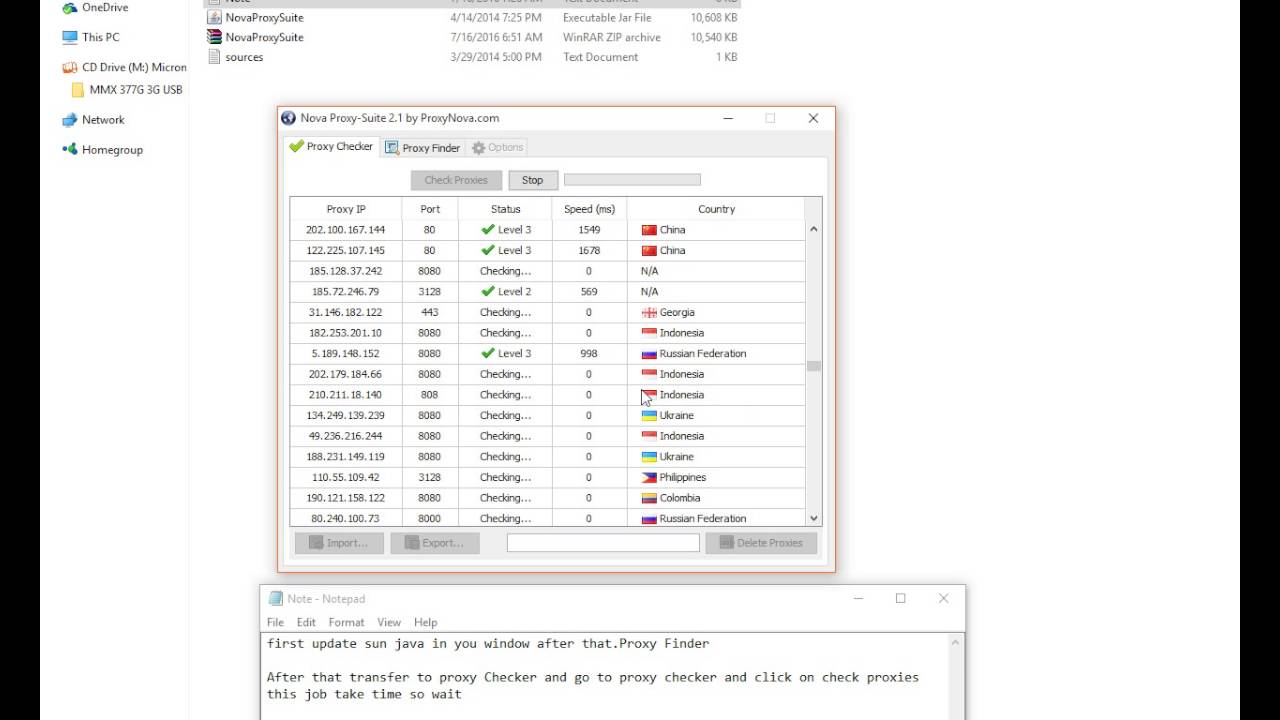Select the proxy IP 182.253.201.10 cell

coord(346,333)
